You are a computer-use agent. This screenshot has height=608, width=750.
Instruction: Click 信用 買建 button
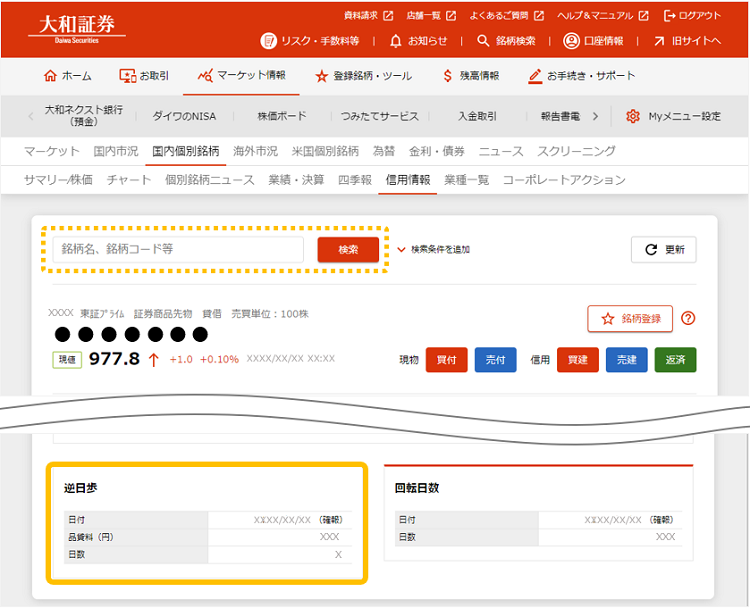click(577, 360)
